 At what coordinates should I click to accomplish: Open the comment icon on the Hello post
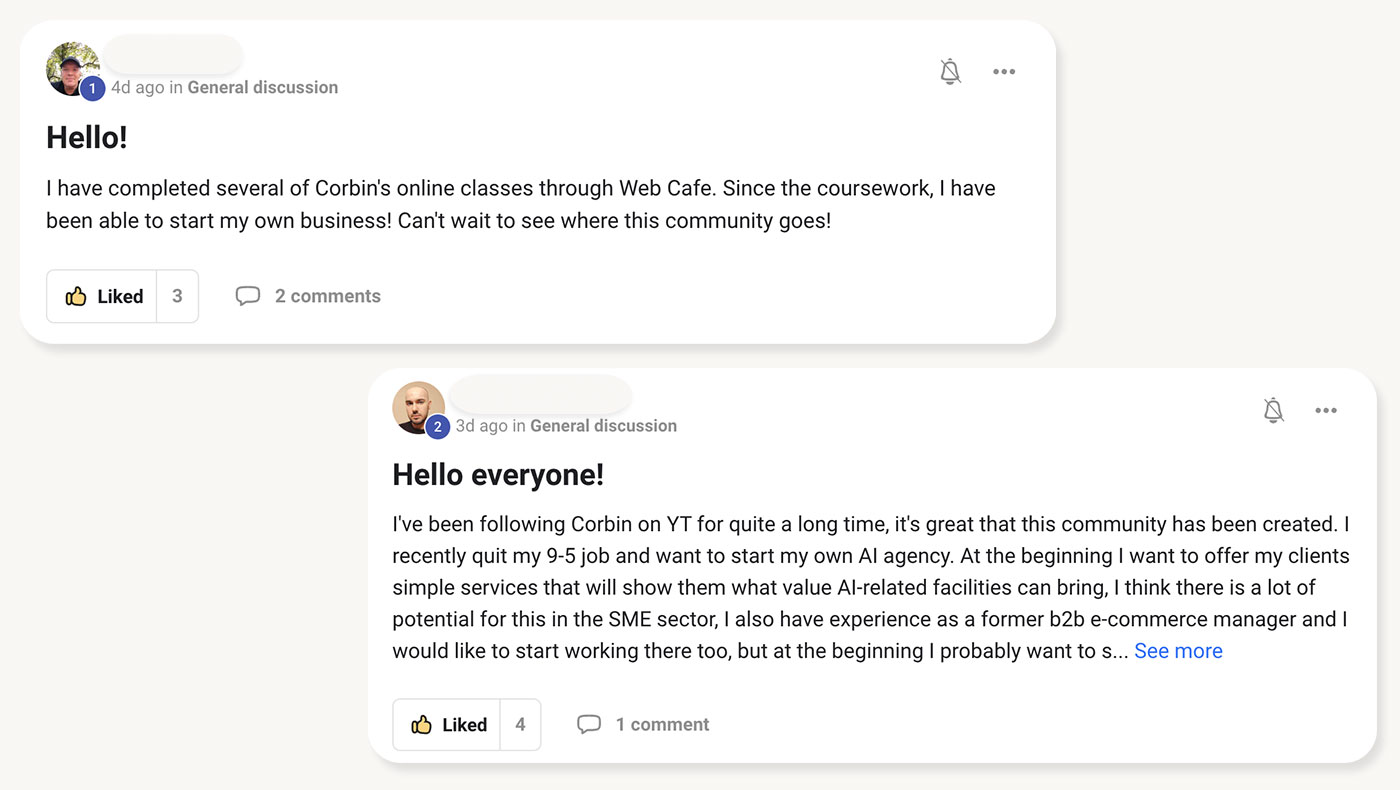coord(248,295)
